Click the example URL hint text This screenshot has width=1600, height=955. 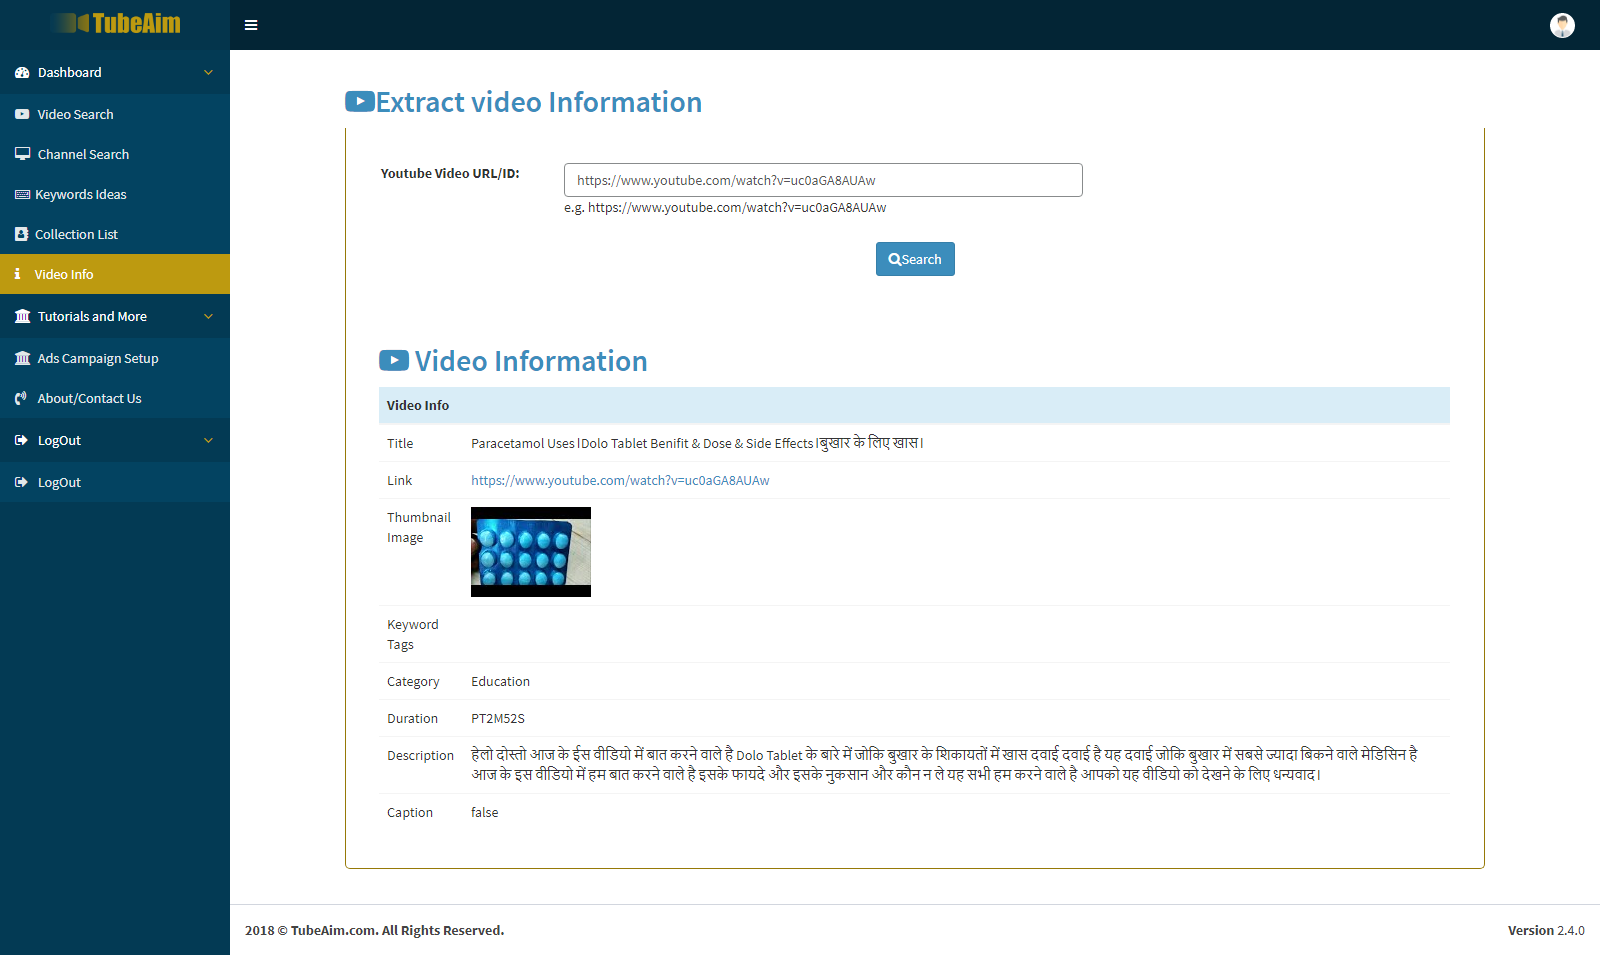coord(725,208)
